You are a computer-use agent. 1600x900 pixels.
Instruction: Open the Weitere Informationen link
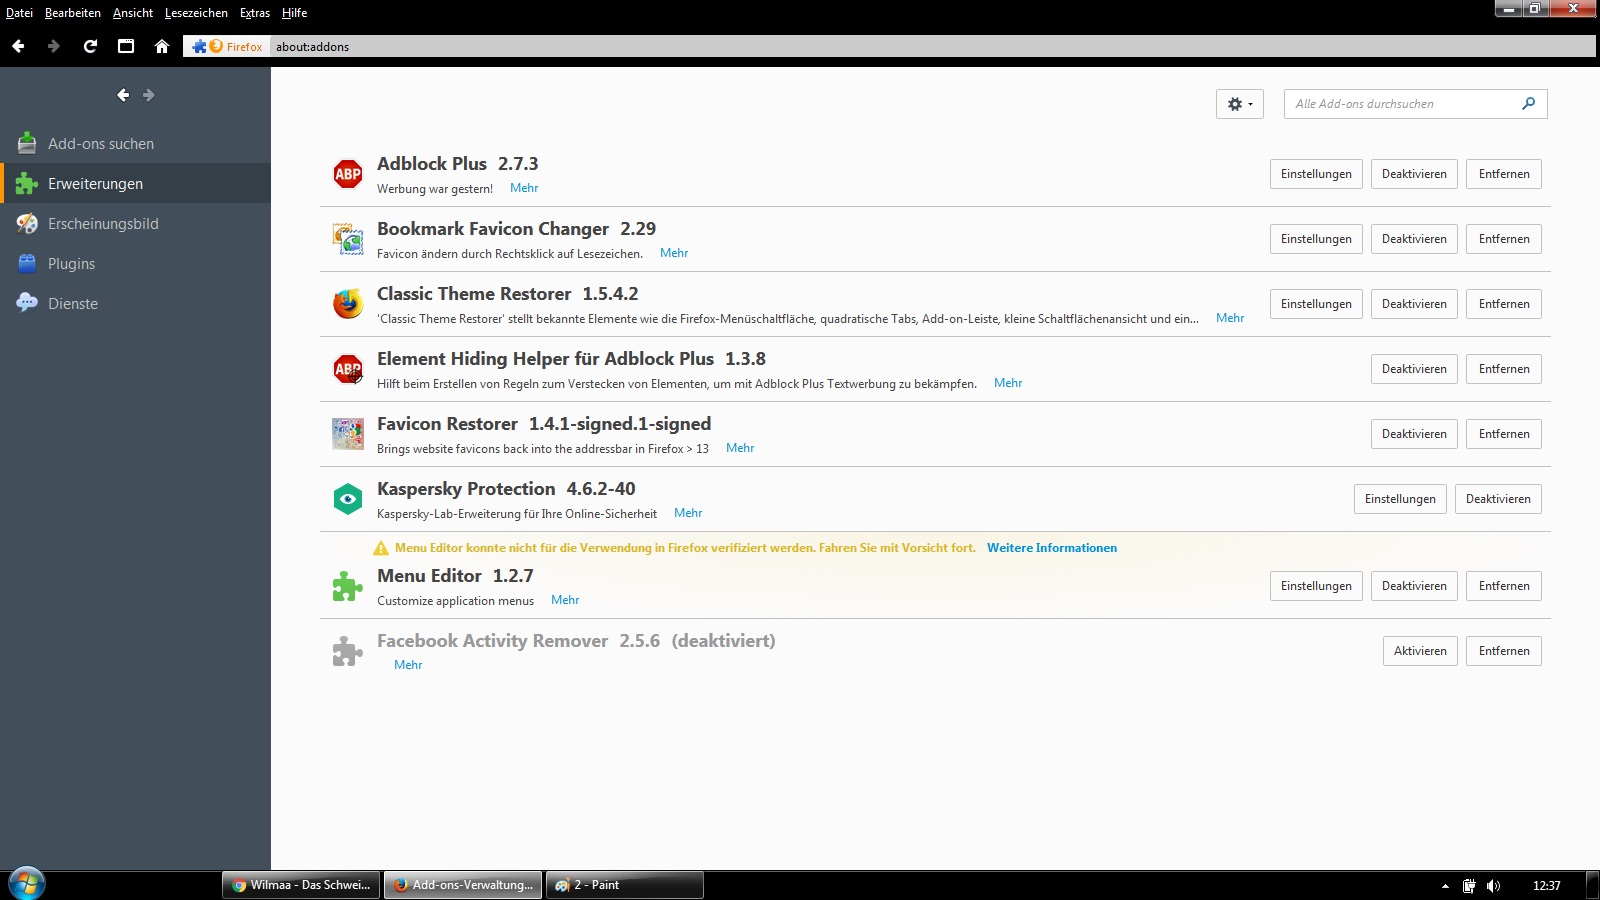pyautogui.click(x=1052, y=548)
